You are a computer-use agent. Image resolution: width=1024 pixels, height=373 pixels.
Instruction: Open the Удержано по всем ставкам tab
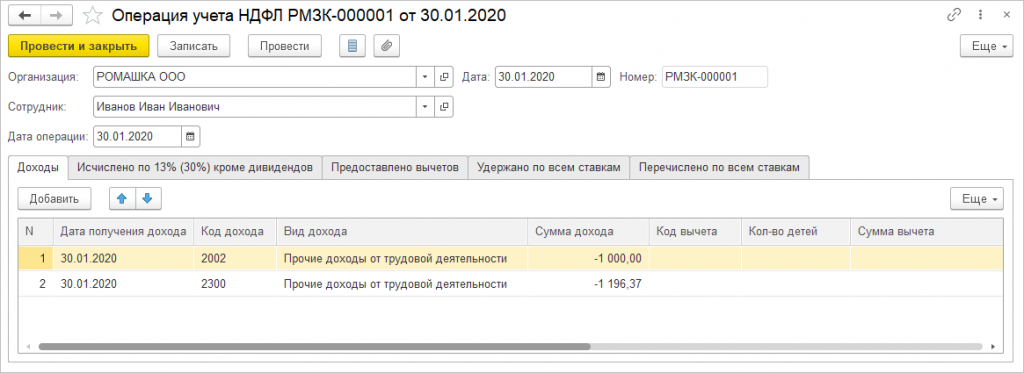click(x=548, y=167)
